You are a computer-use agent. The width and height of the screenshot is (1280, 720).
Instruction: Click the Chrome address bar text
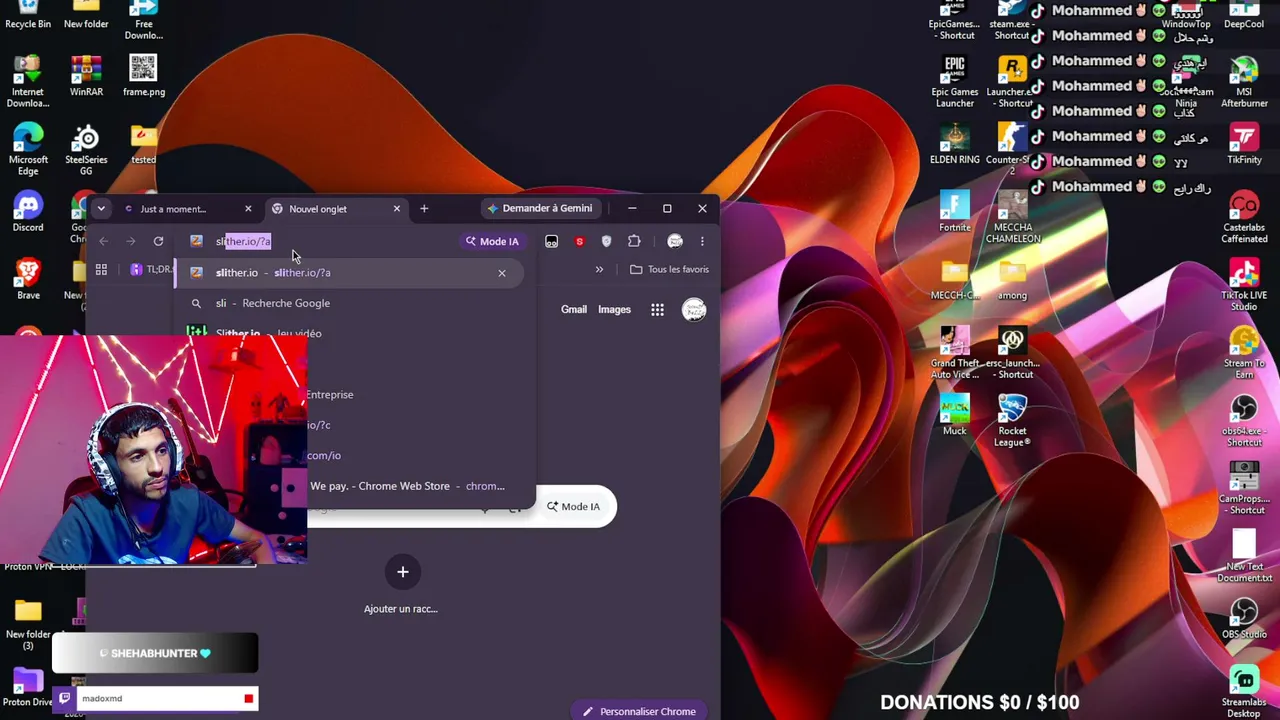(243, 241)
